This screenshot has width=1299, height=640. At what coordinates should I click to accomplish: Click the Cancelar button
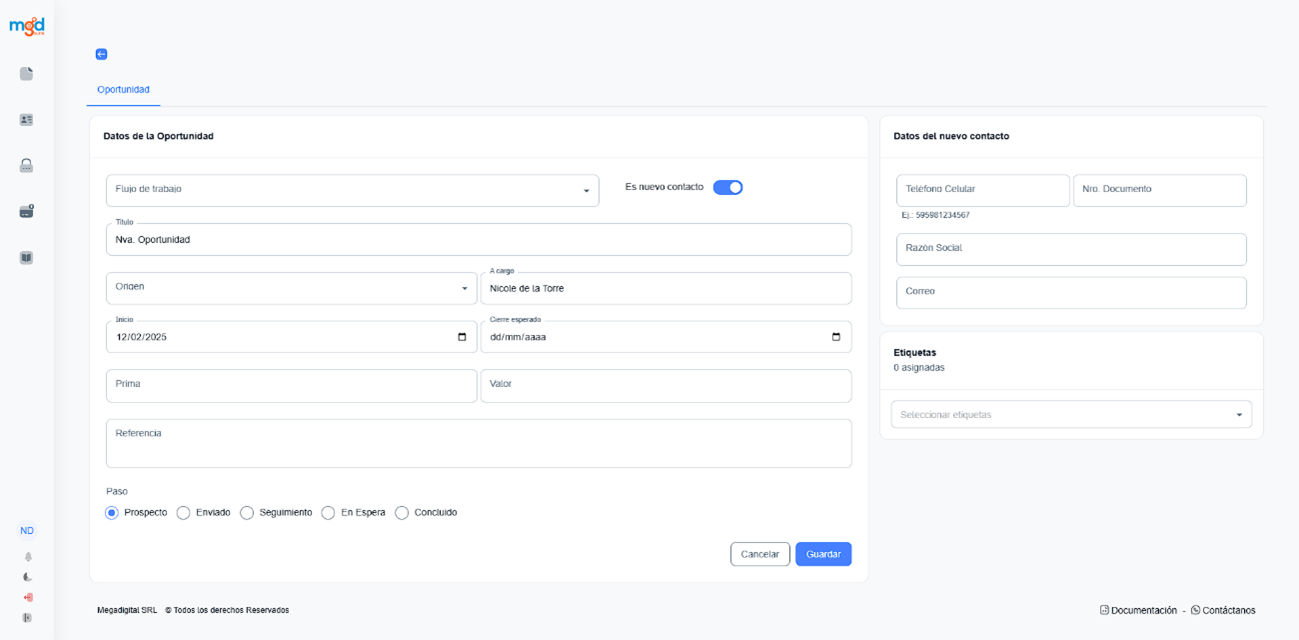[760, 554]
